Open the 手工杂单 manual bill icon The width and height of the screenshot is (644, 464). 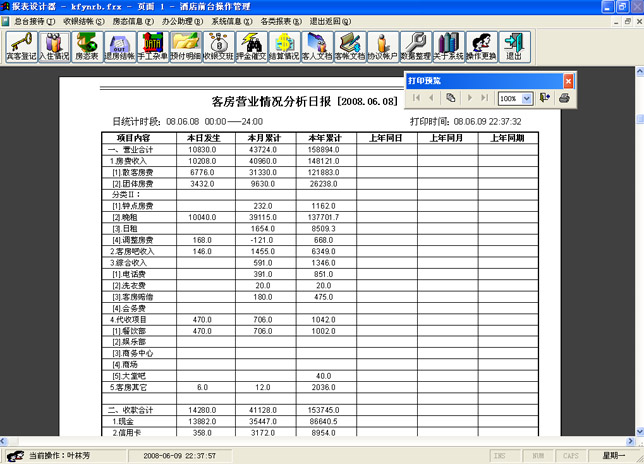pyautogui.click(x=152, y=46)
